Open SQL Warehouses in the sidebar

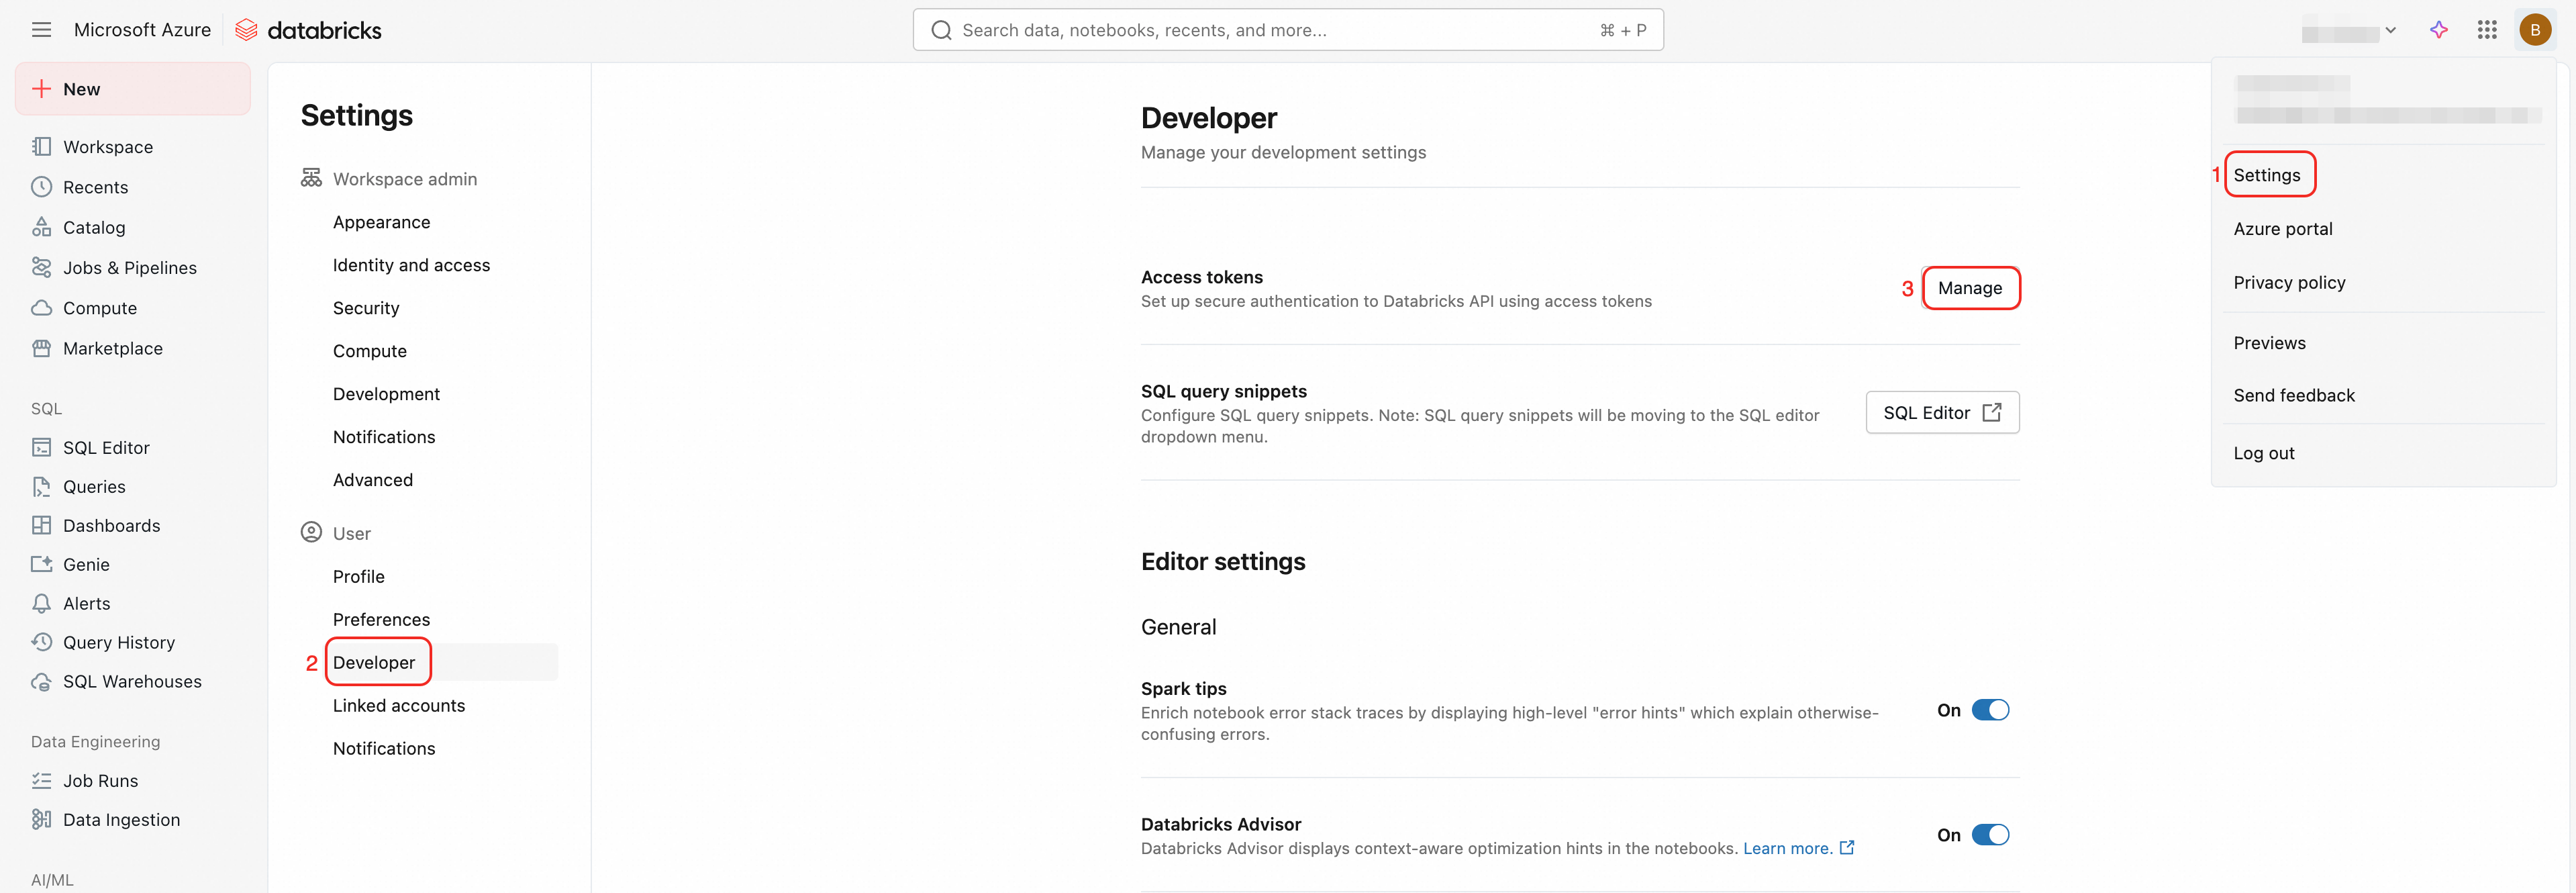(132, 682)
